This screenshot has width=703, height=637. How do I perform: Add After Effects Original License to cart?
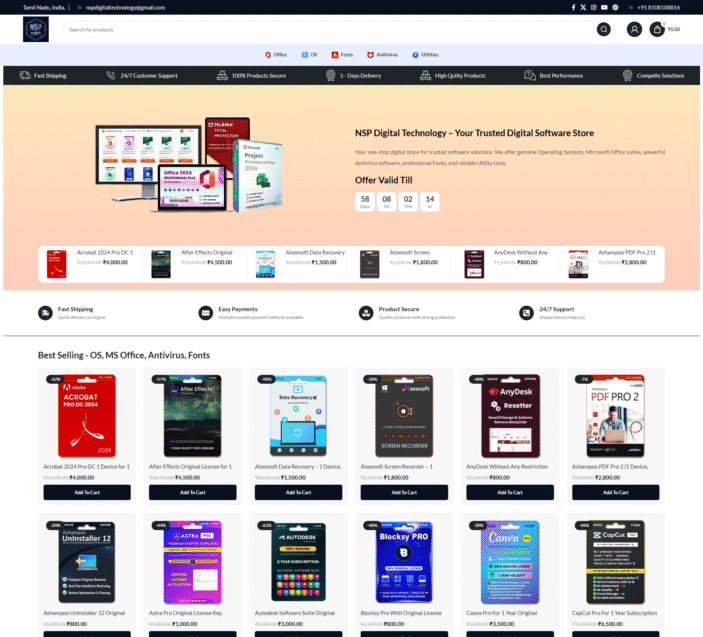193,492
